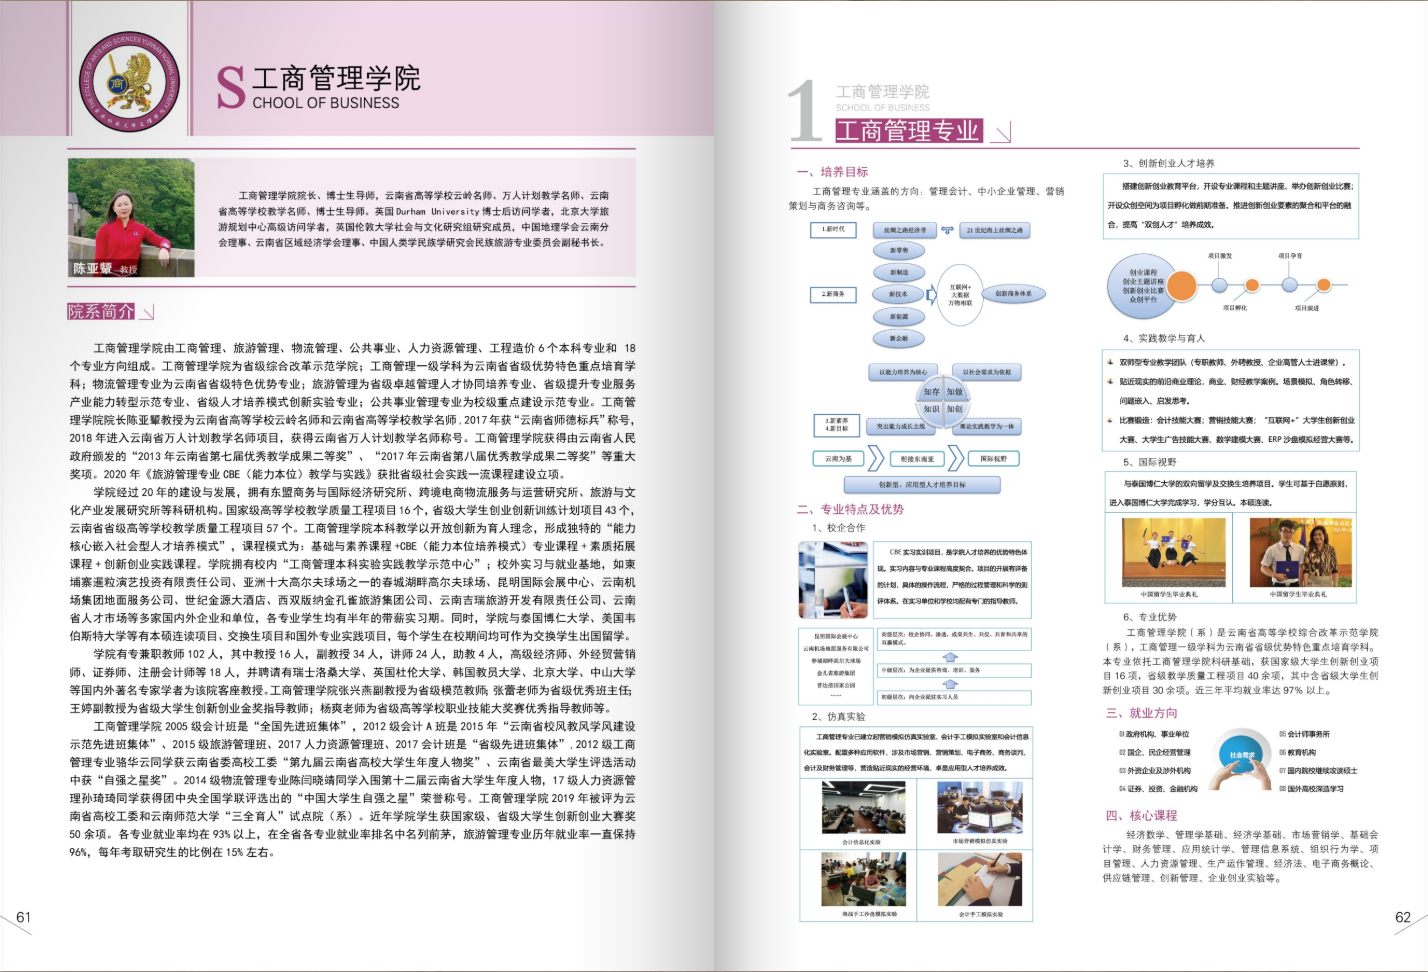Screen dimensions: 1428x972
Task: Click the 二、专业特点及优势 heading
Action: tap(850, 509)
